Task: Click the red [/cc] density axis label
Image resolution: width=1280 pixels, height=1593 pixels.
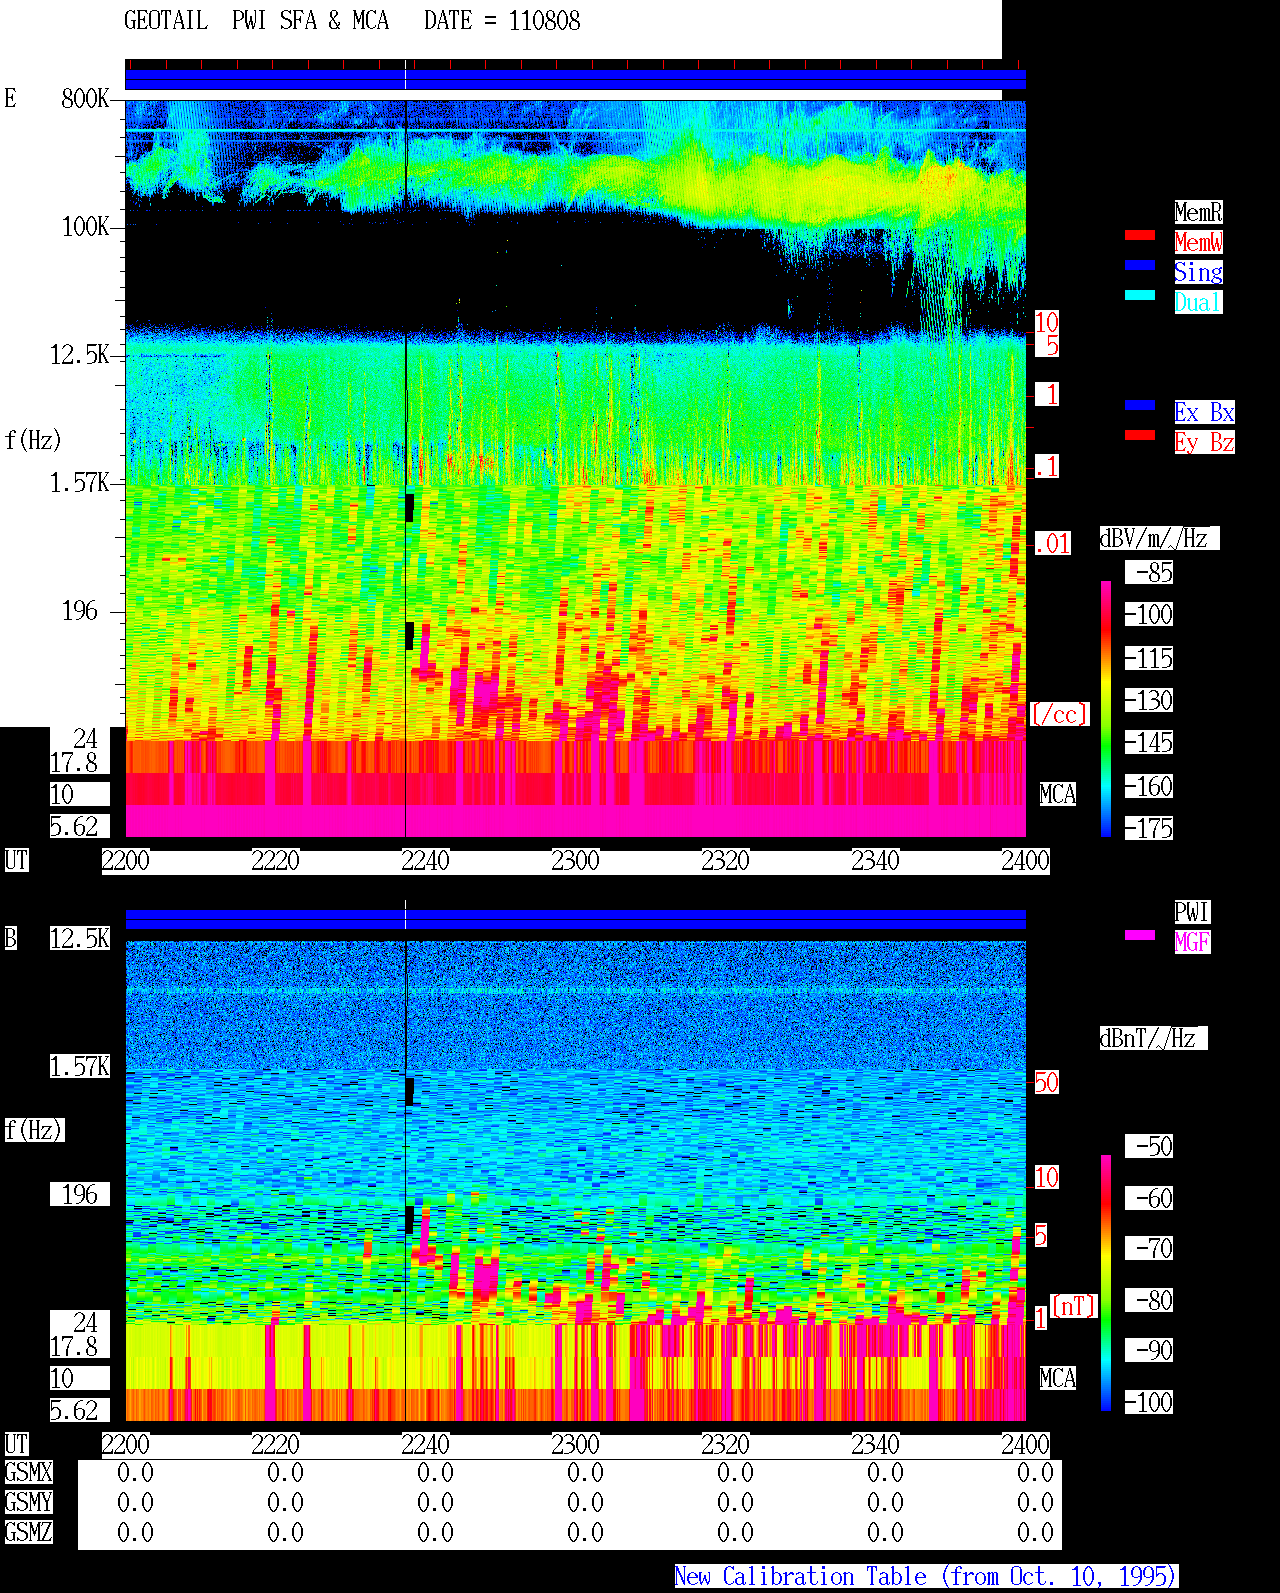Action: coord(1059,715)
